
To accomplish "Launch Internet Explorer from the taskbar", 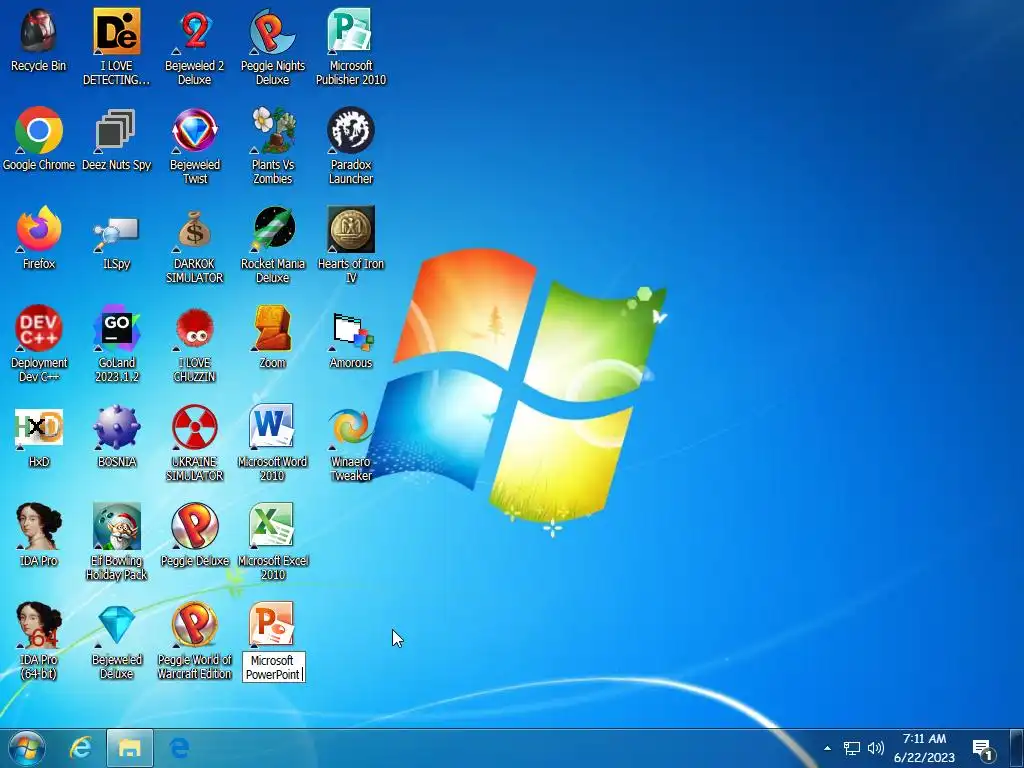I will (80, 748).
